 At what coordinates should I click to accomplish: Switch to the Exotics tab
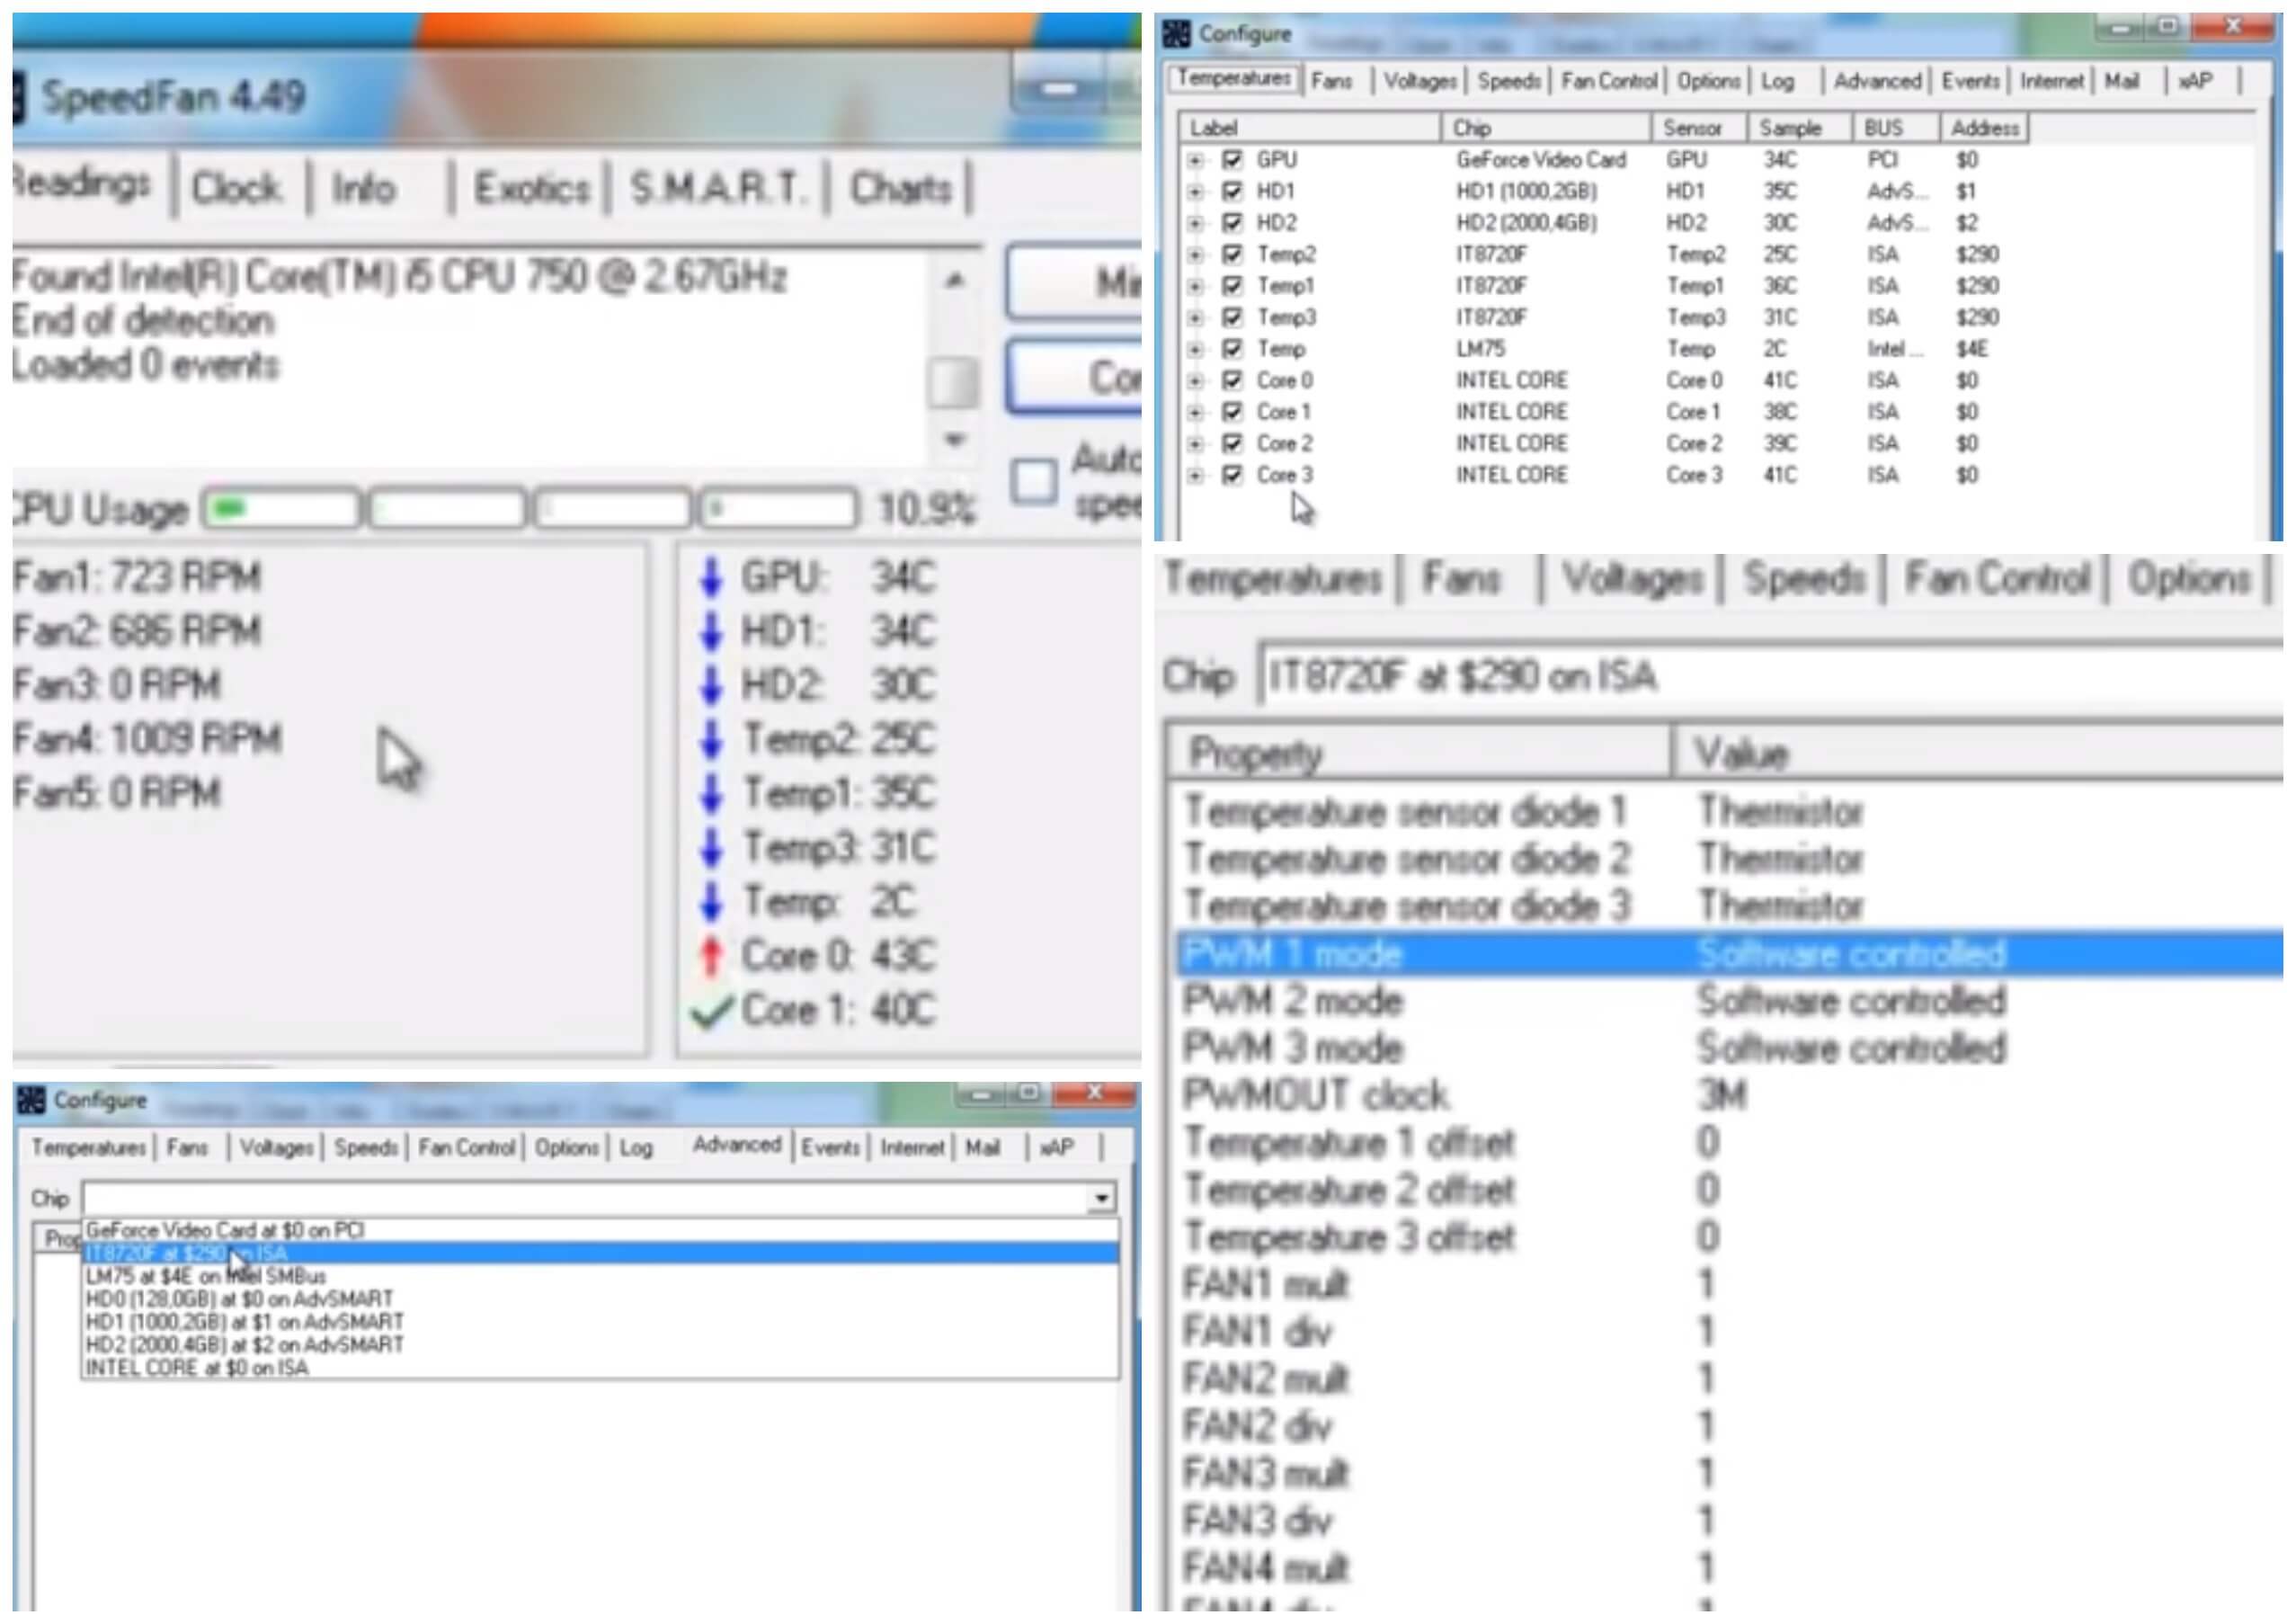pos(531,188)
